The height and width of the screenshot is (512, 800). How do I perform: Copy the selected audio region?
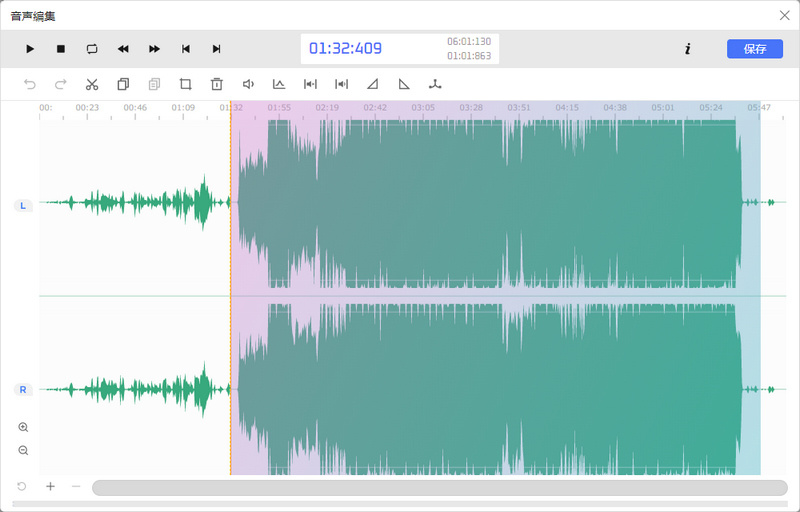(x=123, y=84)
